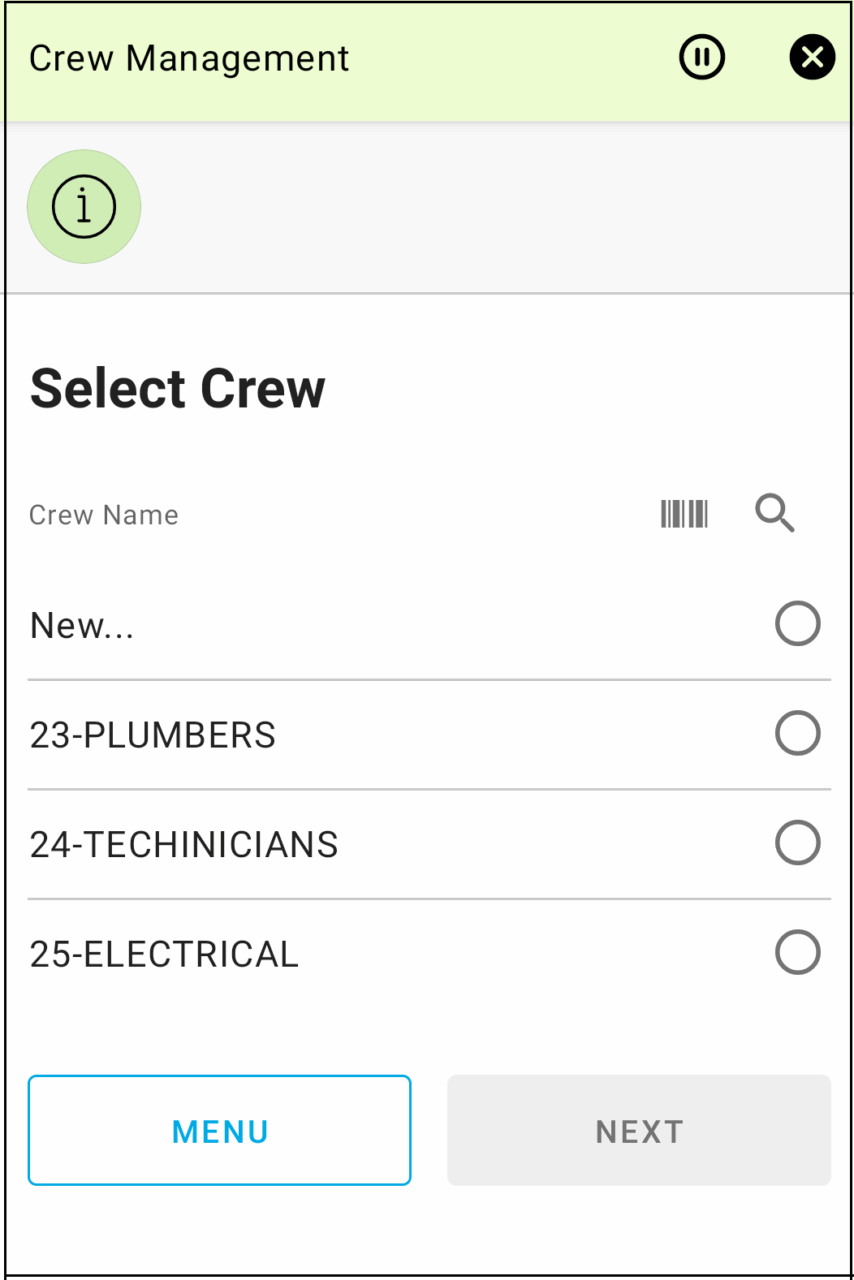Click the Crew Management title text
The height and width of the screenshot is (1280, 854).
coord(189,59)
